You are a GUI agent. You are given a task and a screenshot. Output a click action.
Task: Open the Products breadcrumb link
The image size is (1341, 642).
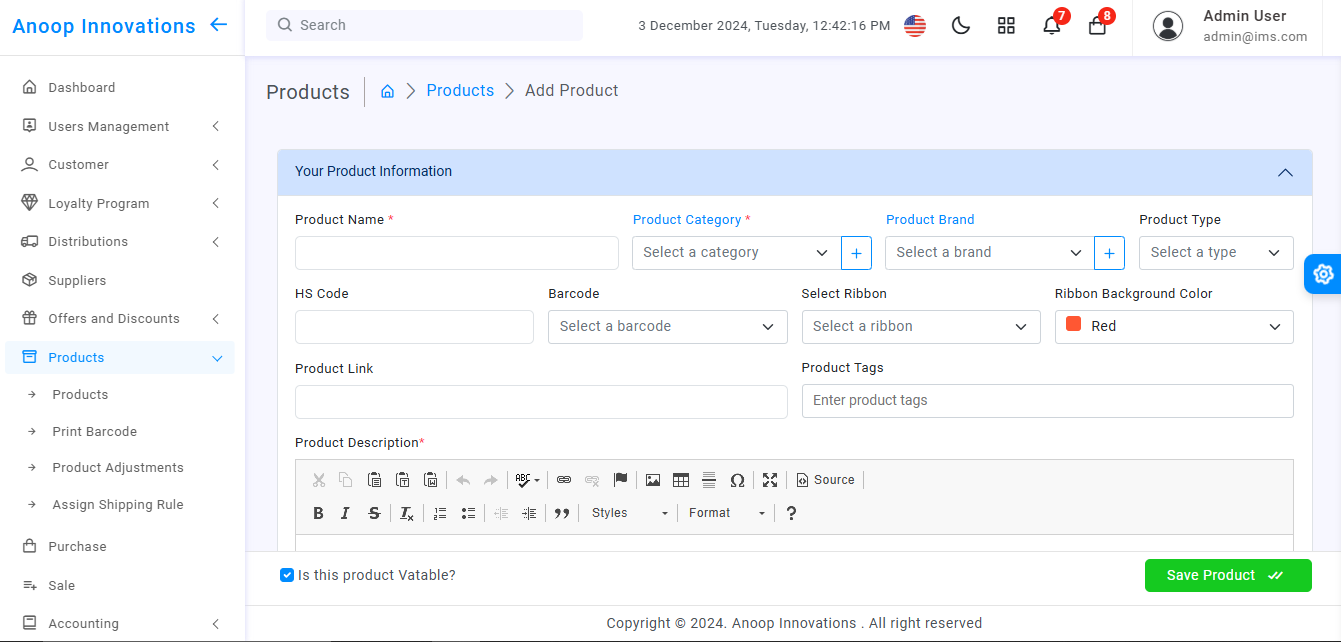pos(460,90)
